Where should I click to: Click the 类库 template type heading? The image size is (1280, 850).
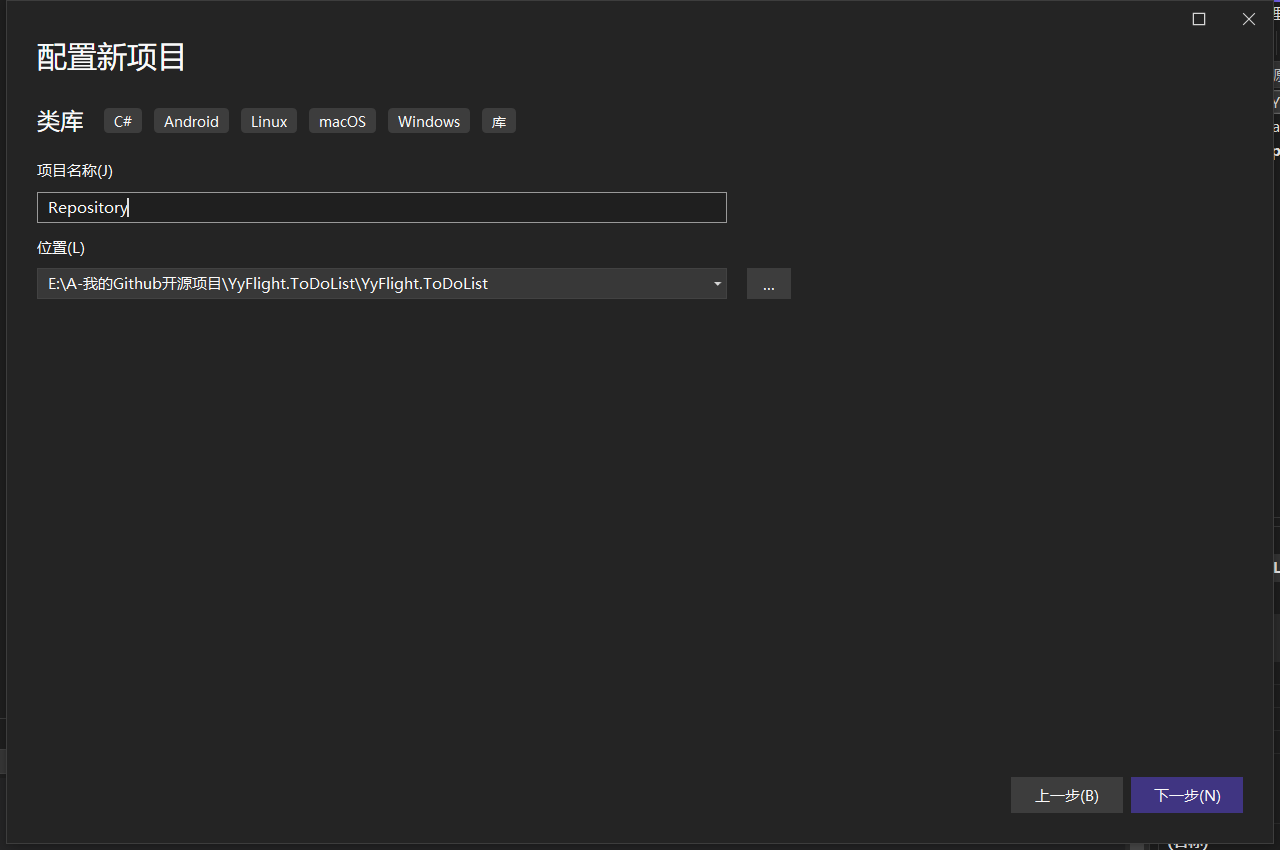tap(59, 120)
